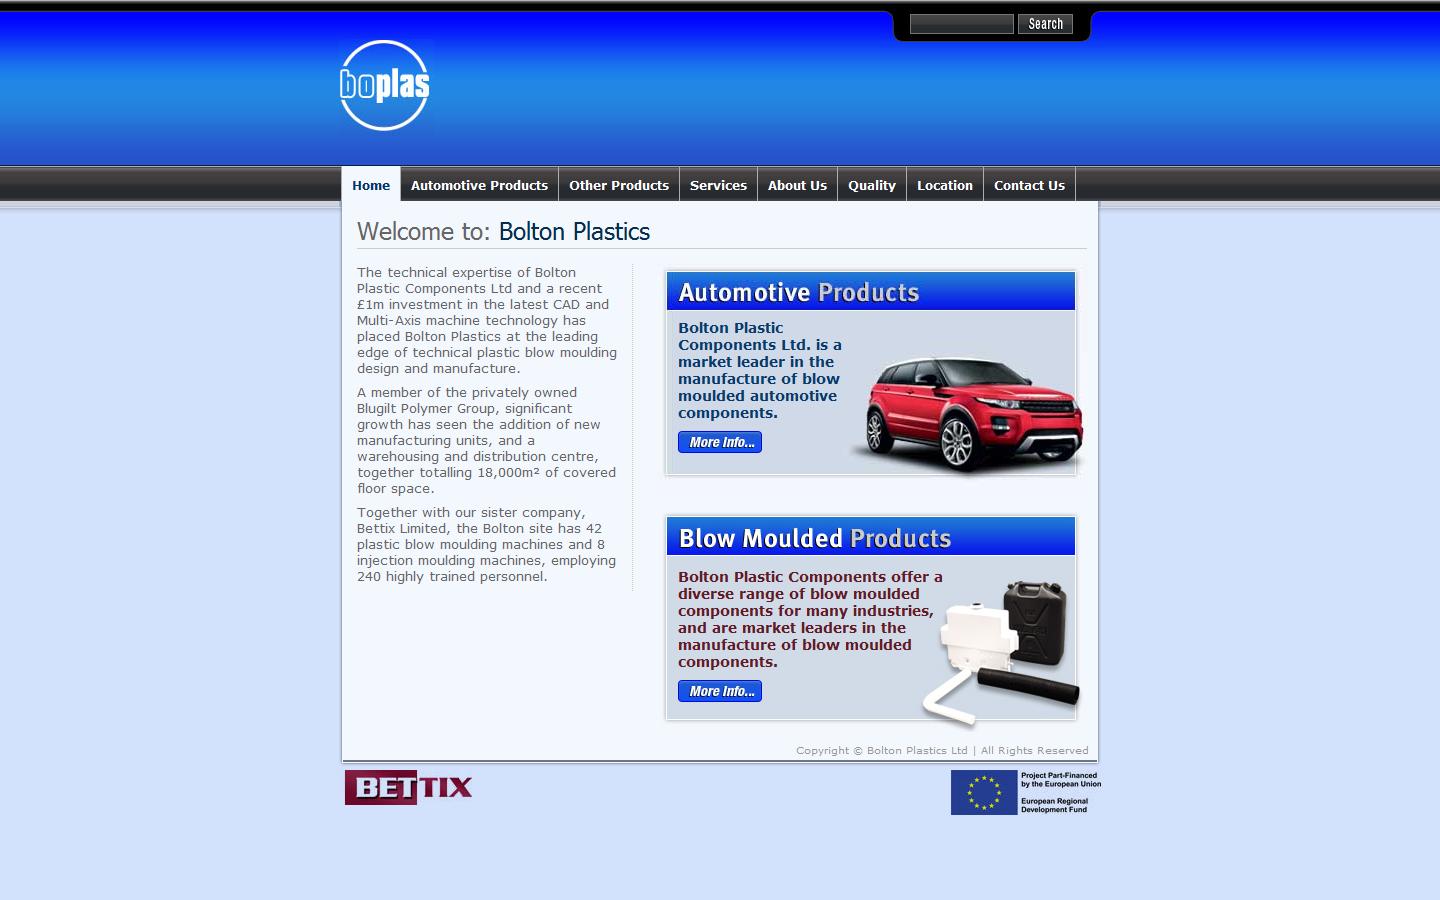Open the Automotive Products menu item
Screen dimensions: 1440x900
(x=479, y=185)
